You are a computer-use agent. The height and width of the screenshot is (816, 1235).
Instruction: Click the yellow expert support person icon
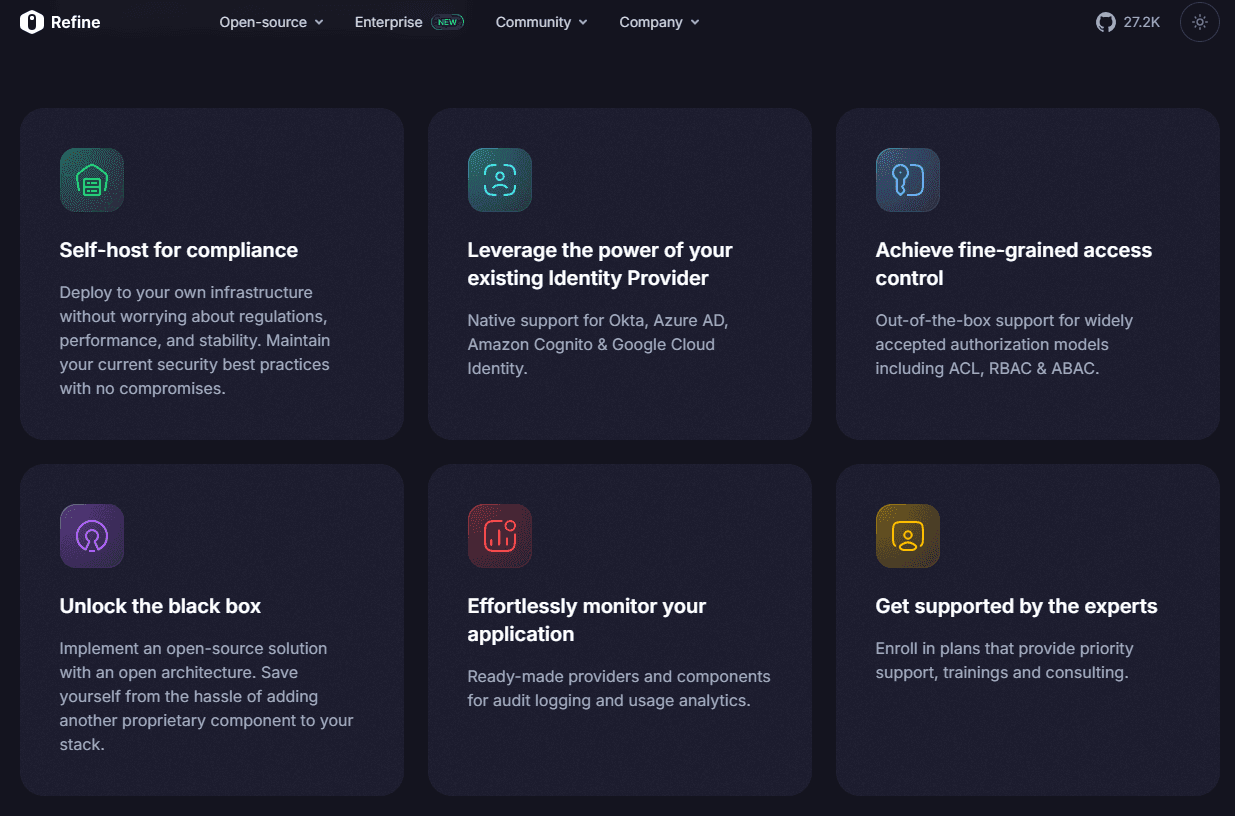tap(908, 536)
